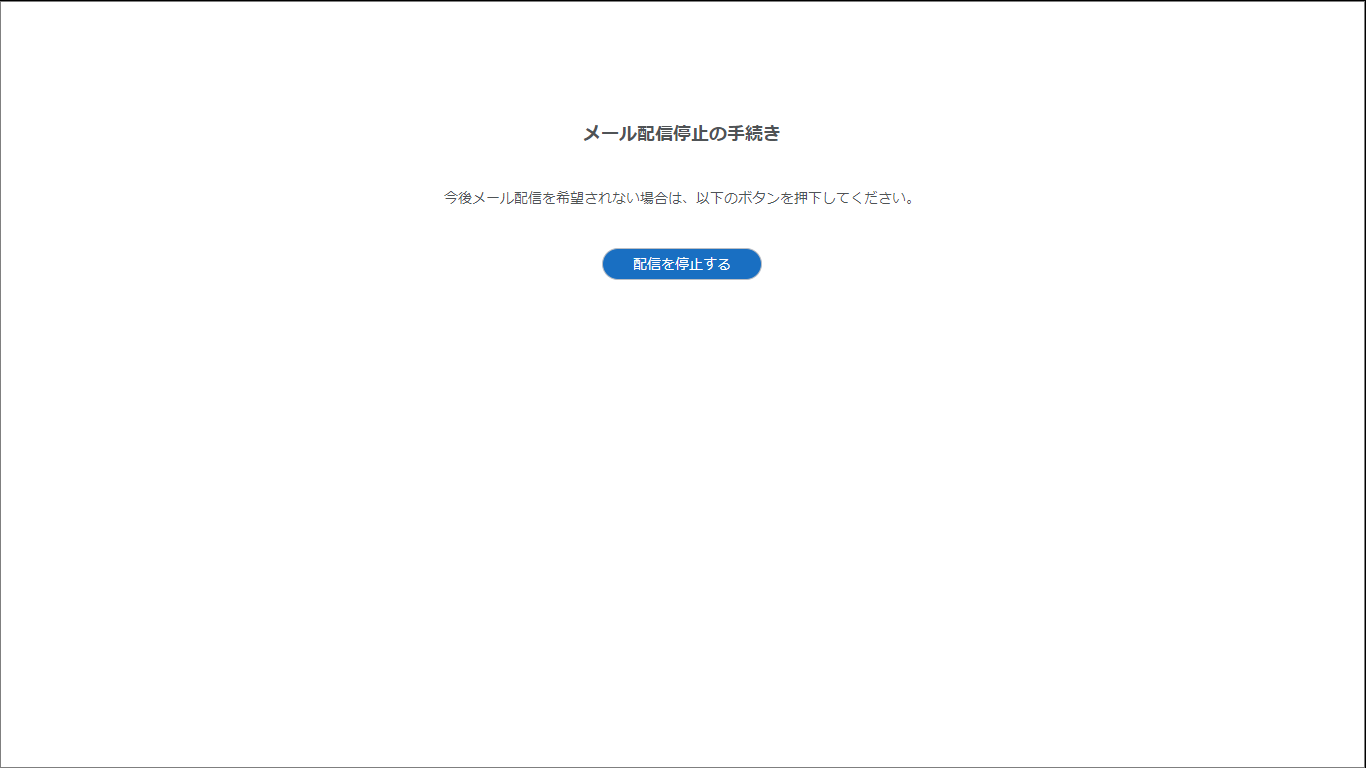Submit the mail stop request button
The height and width of the screenshot is (768, 1366).
[681, 264]
